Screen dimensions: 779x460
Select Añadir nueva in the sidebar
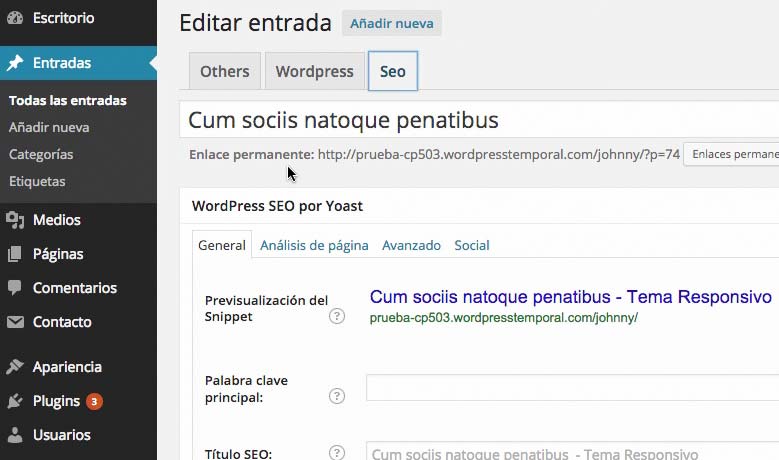coord(49,128)
